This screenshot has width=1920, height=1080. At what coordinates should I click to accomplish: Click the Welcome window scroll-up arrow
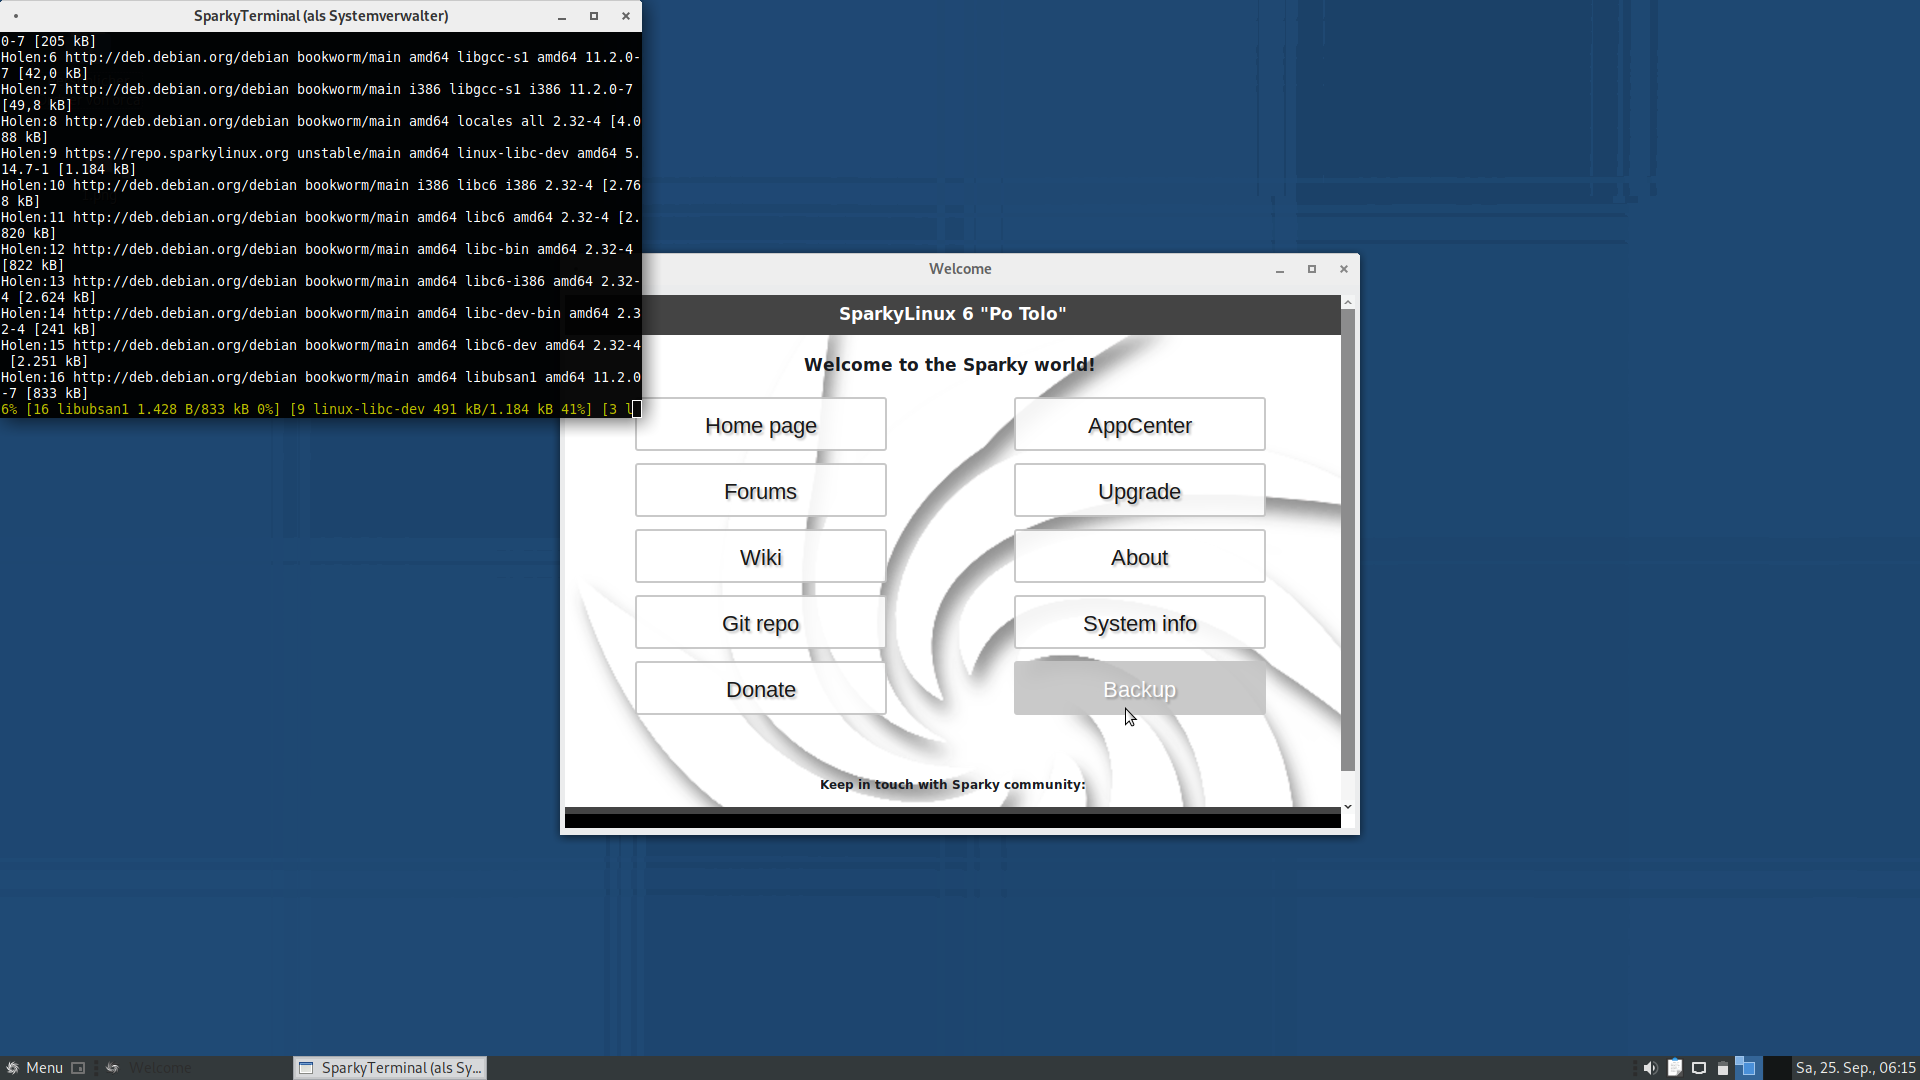point(1348,301)
